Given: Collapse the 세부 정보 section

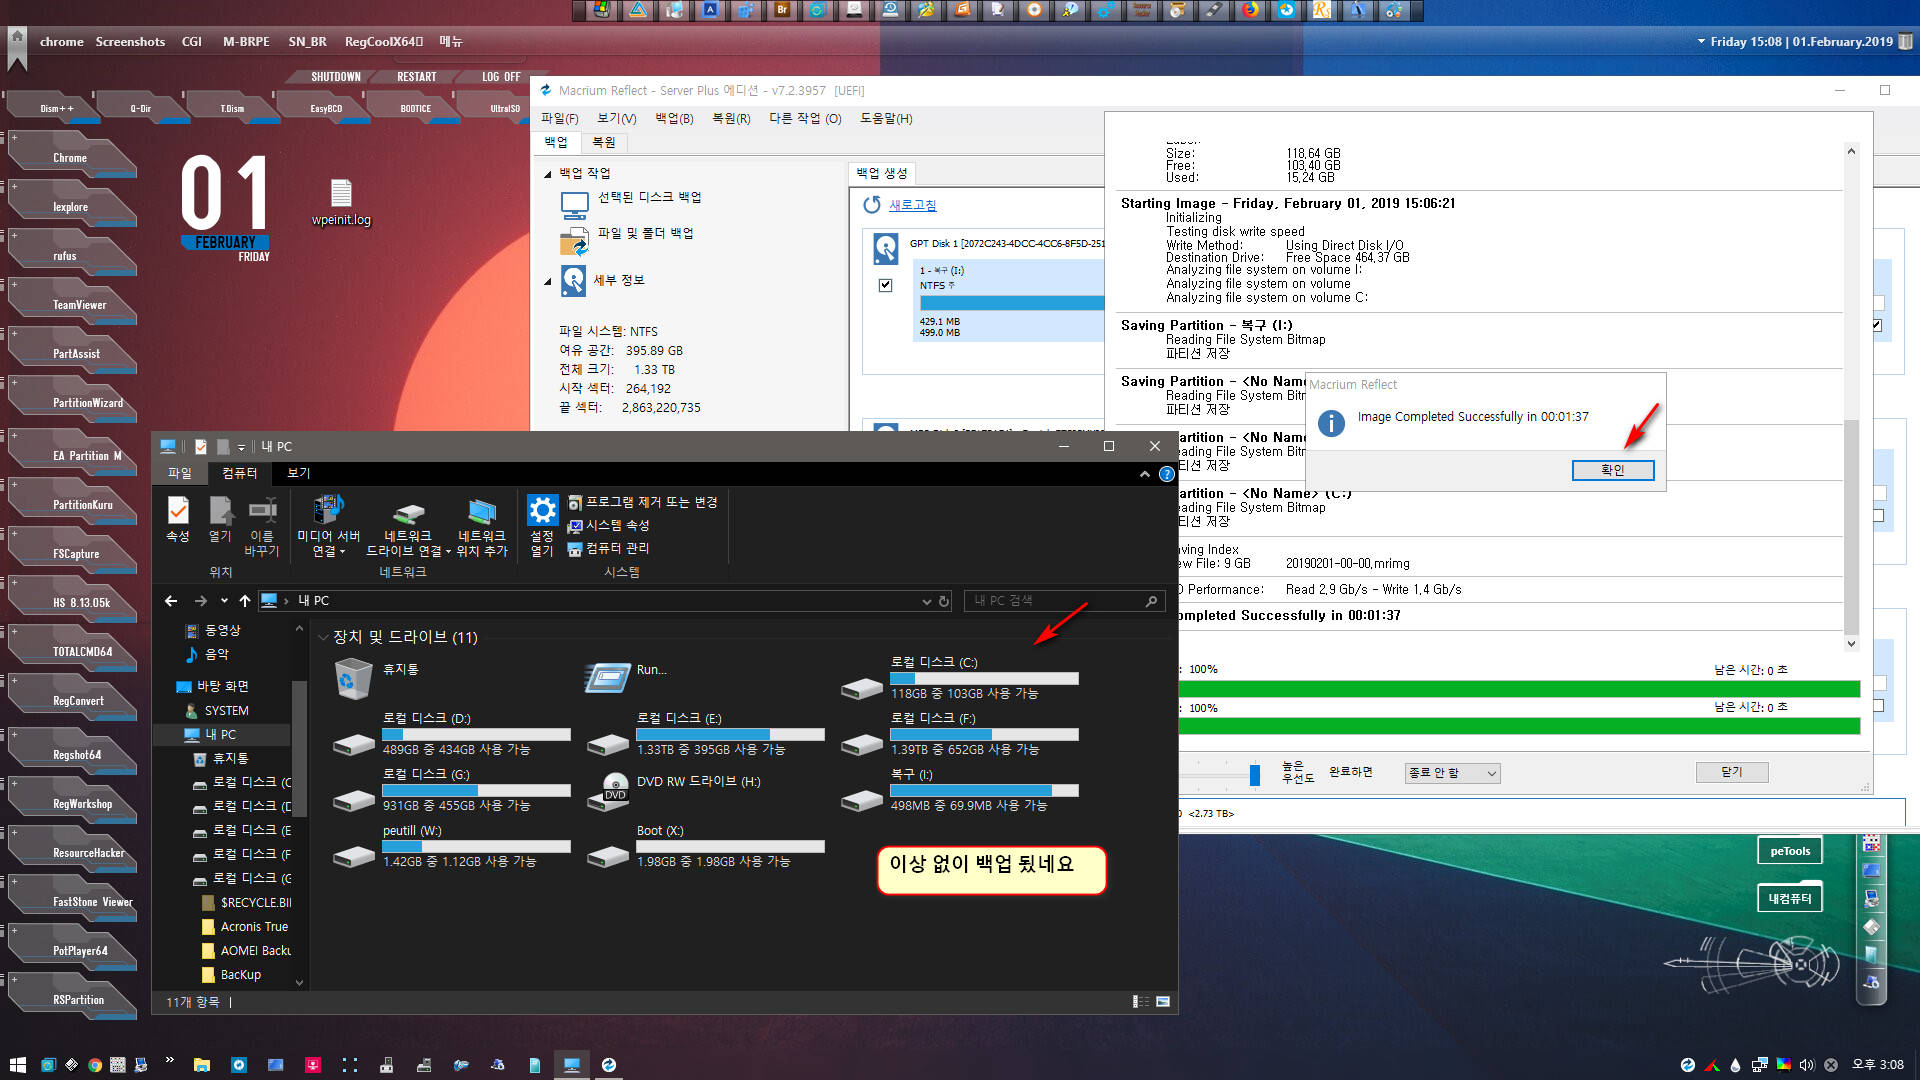Looking at the screenshot, I should coord(548,281).
